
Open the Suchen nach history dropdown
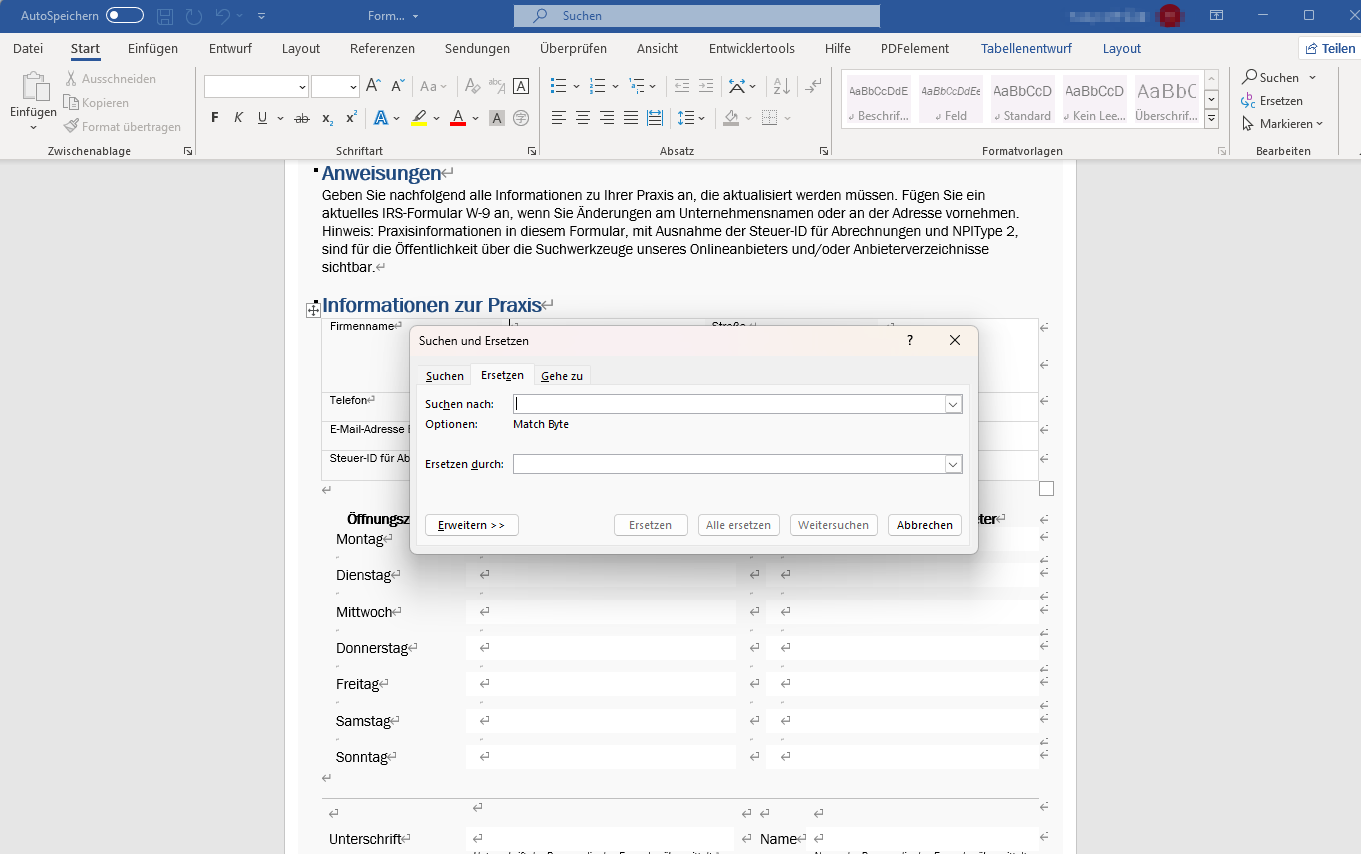[x=954, y=404]
